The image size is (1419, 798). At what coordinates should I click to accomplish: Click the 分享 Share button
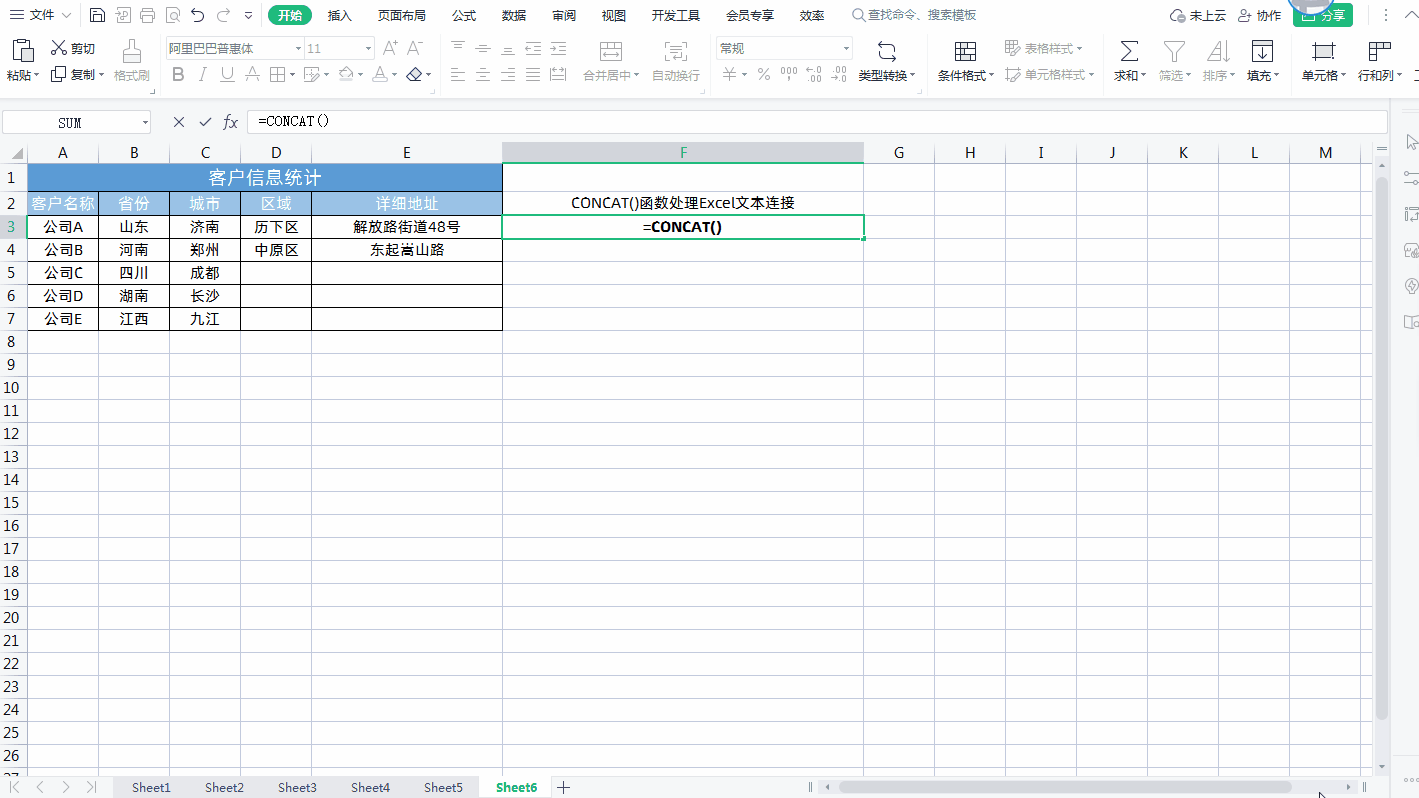click(1322, 15)
